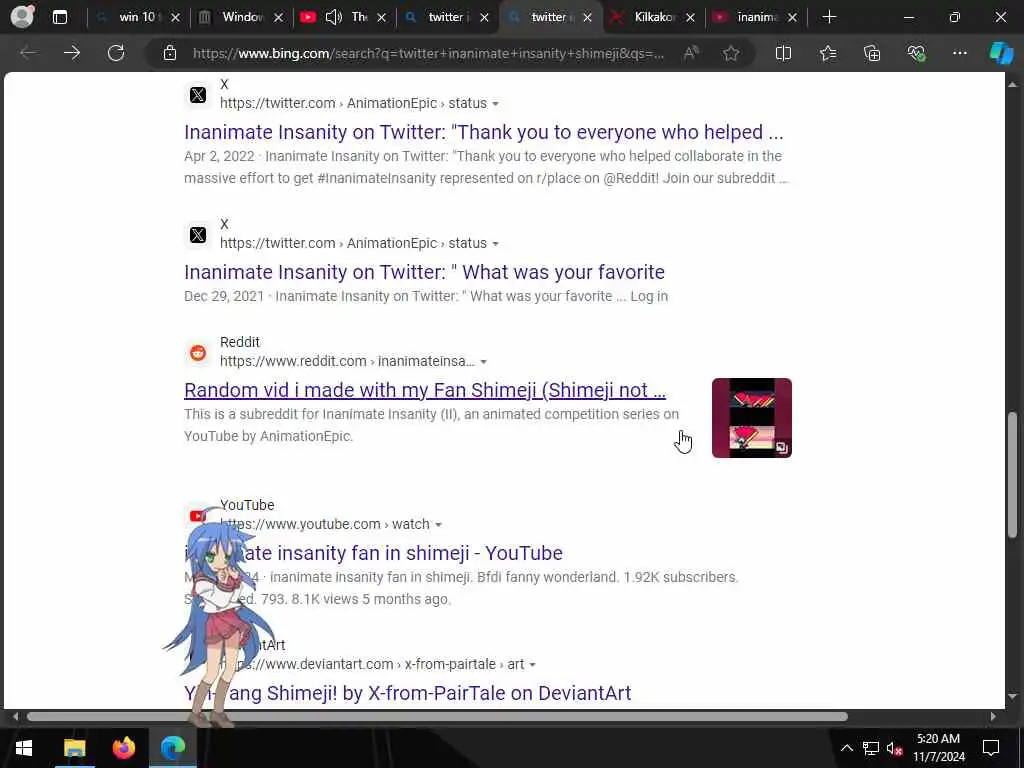Add this page to favorites star
1024x768 pixels.
[731, 53]
